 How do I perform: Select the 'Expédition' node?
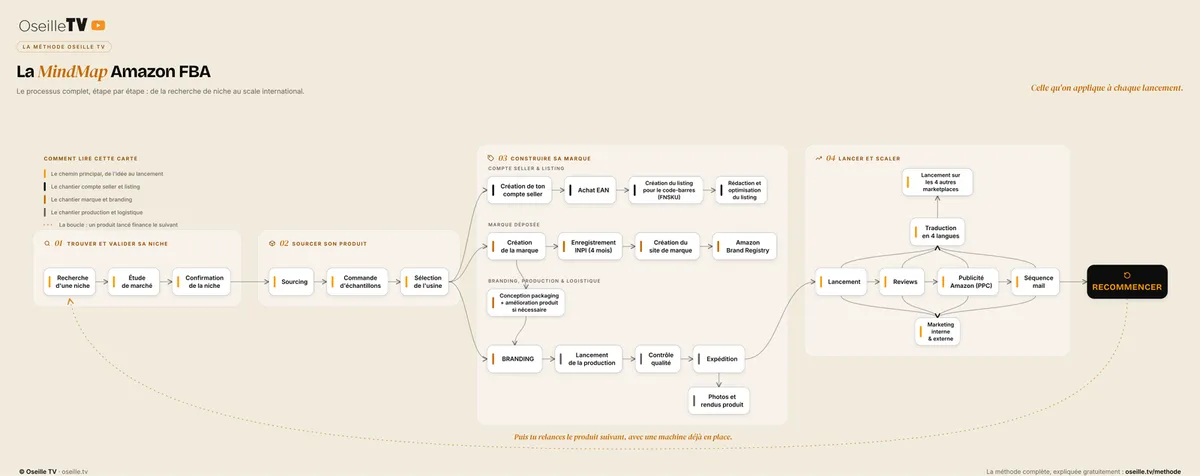pyautogui.click(x=720, y=358)
